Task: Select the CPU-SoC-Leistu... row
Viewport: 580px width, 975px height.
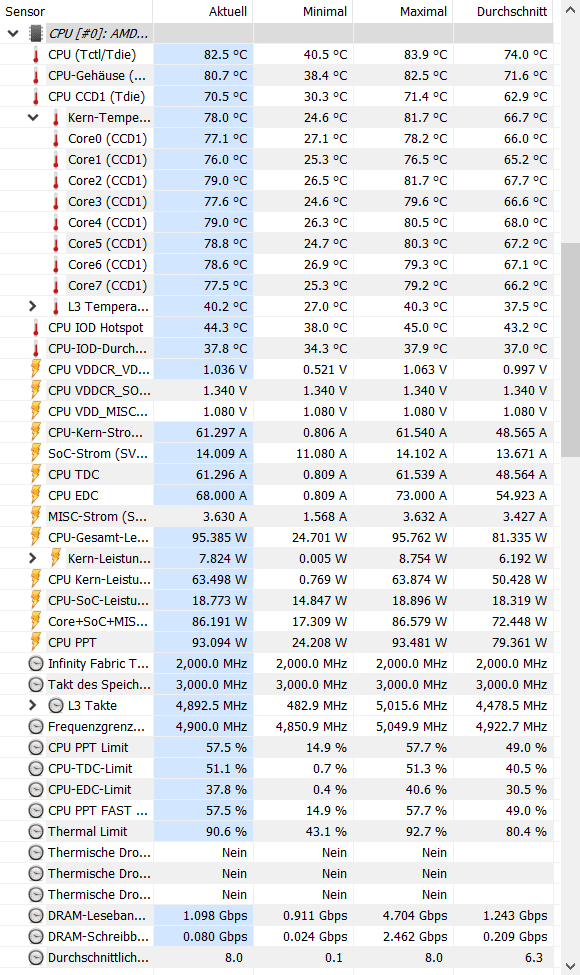Action: (x=276, y=601)
